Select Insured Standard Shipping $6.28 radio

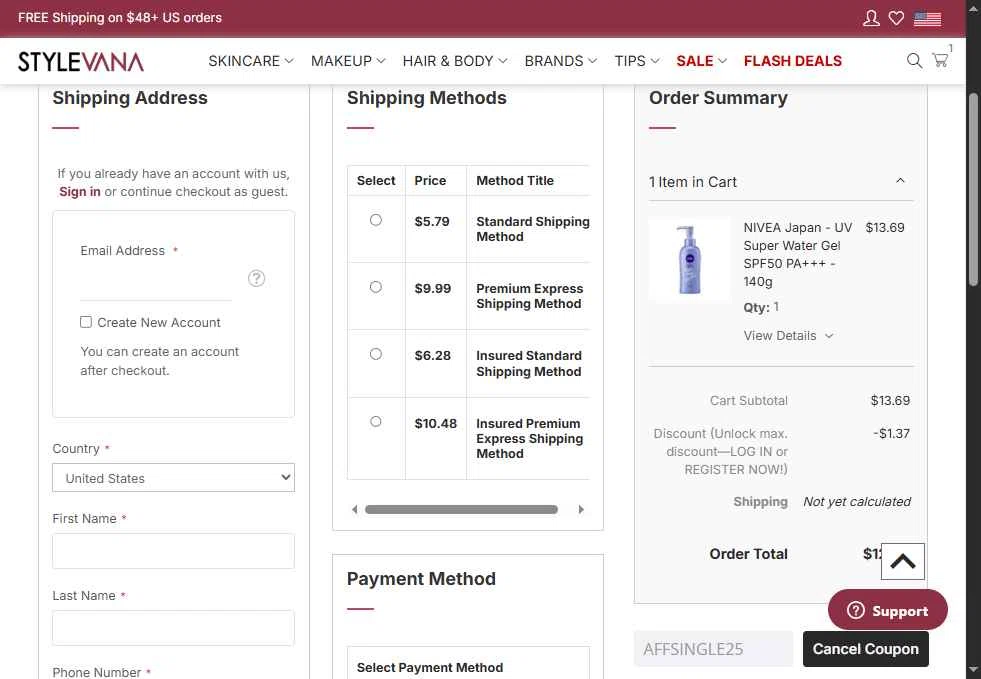[x=375, y=354]
